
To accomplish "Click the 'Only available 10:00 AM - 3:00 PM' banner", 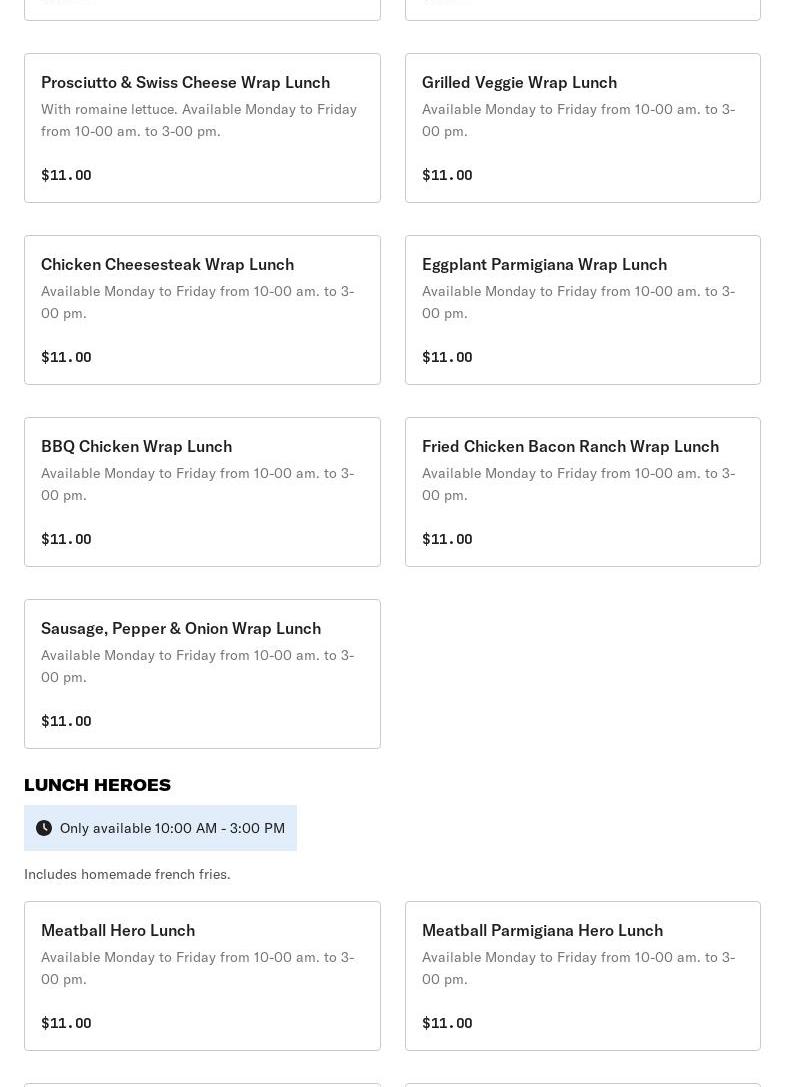I will (x=172, y=828).
